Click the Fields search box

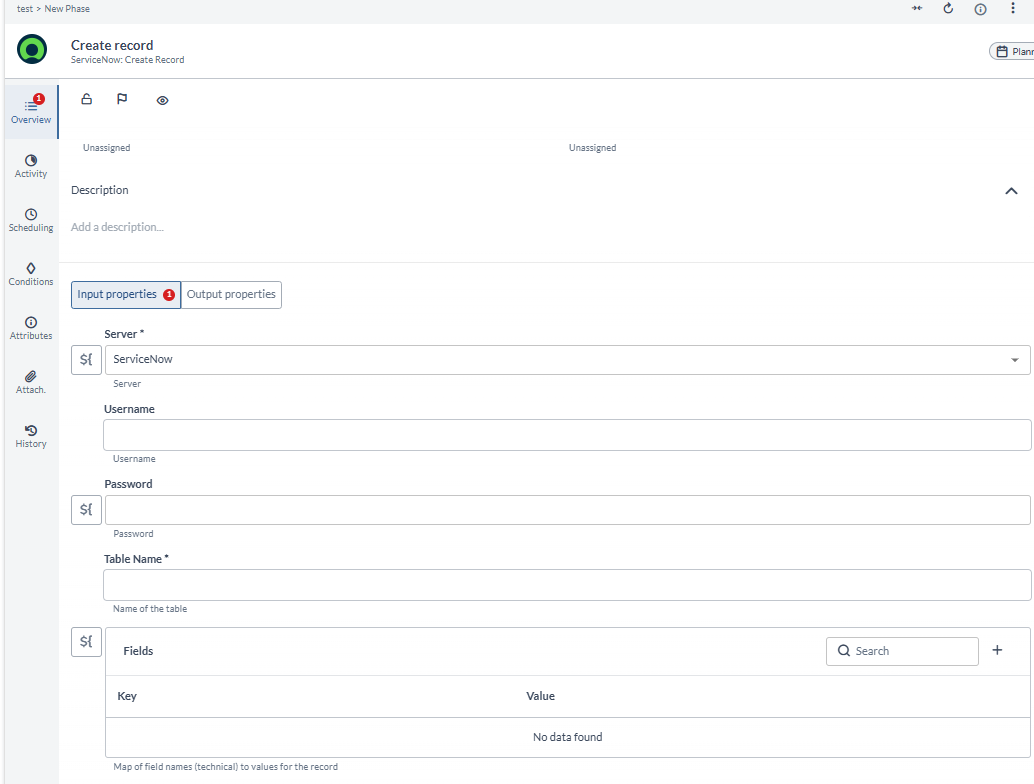click(901, 650)
